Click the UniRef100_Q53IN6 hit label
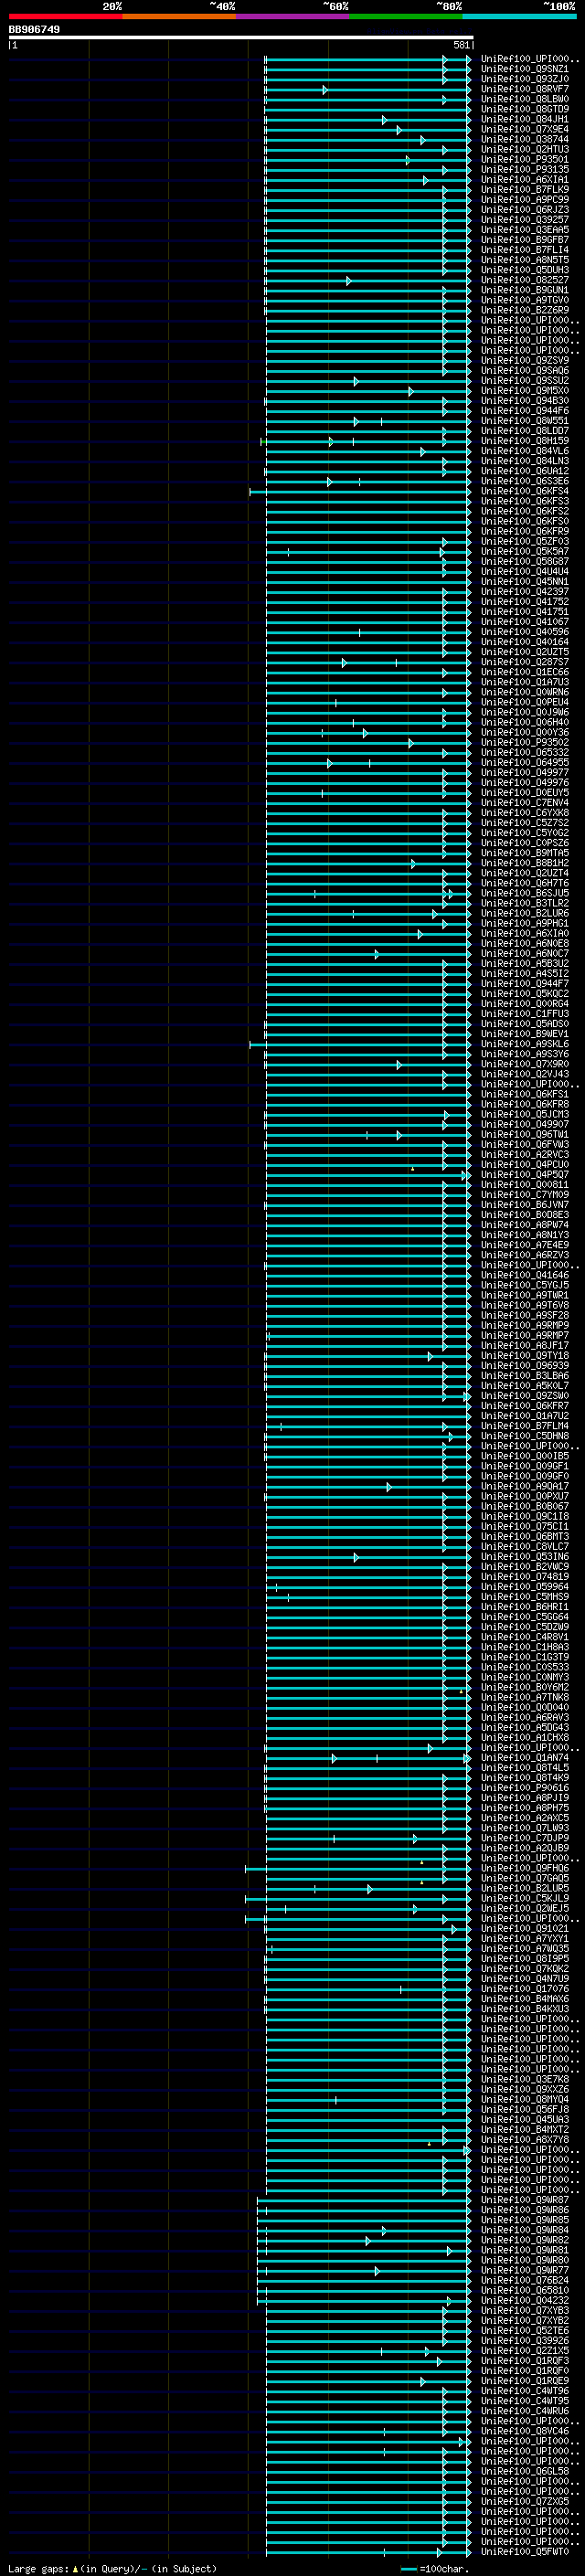The image size is (585, 2576). 525,1558
